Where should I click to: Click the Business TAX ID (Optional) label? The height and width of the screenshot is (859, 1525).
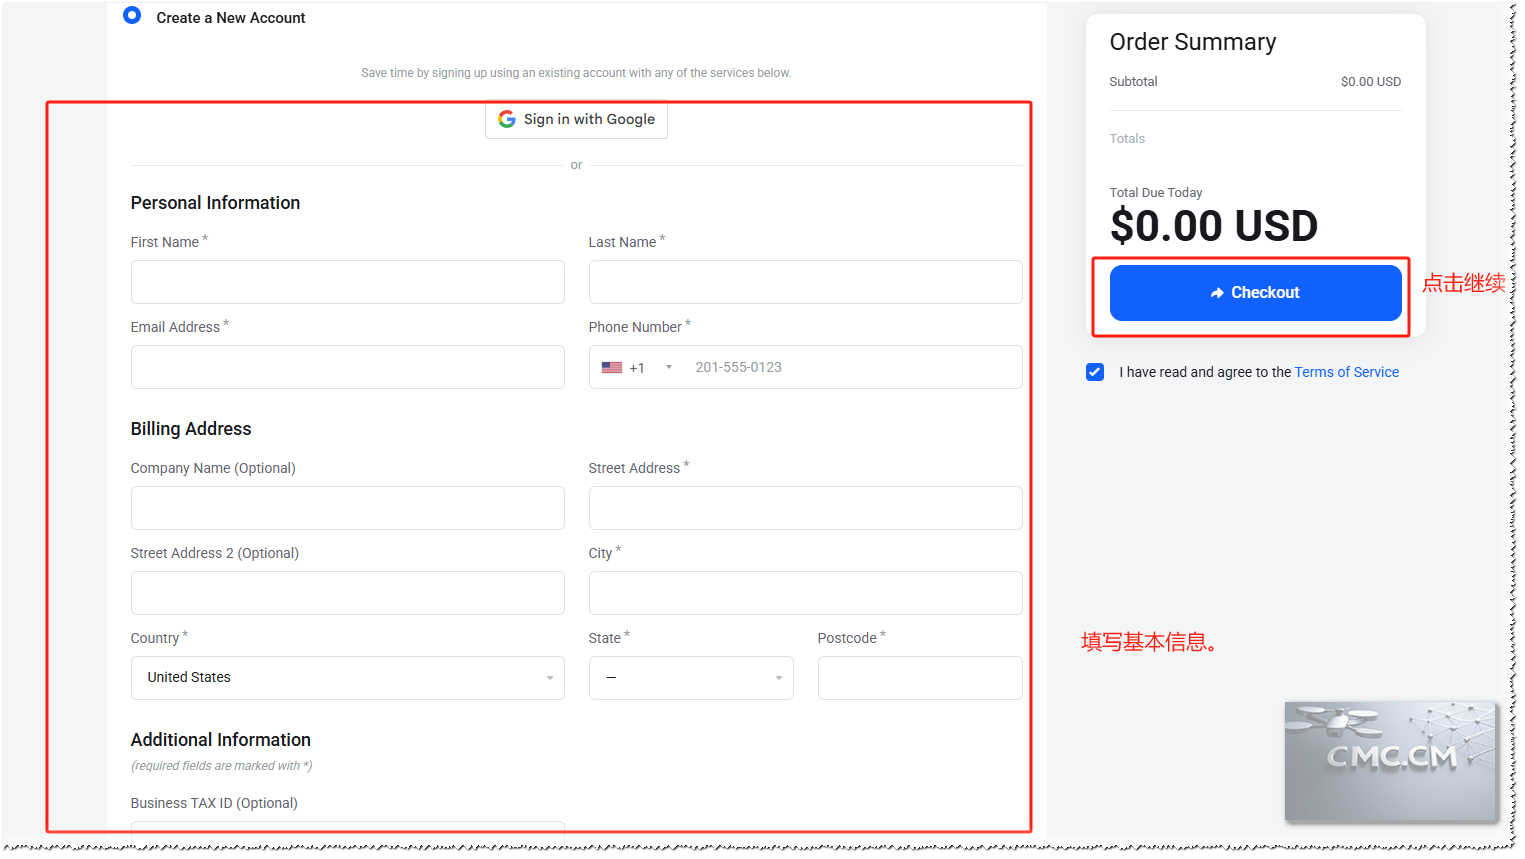pos(214,803)
